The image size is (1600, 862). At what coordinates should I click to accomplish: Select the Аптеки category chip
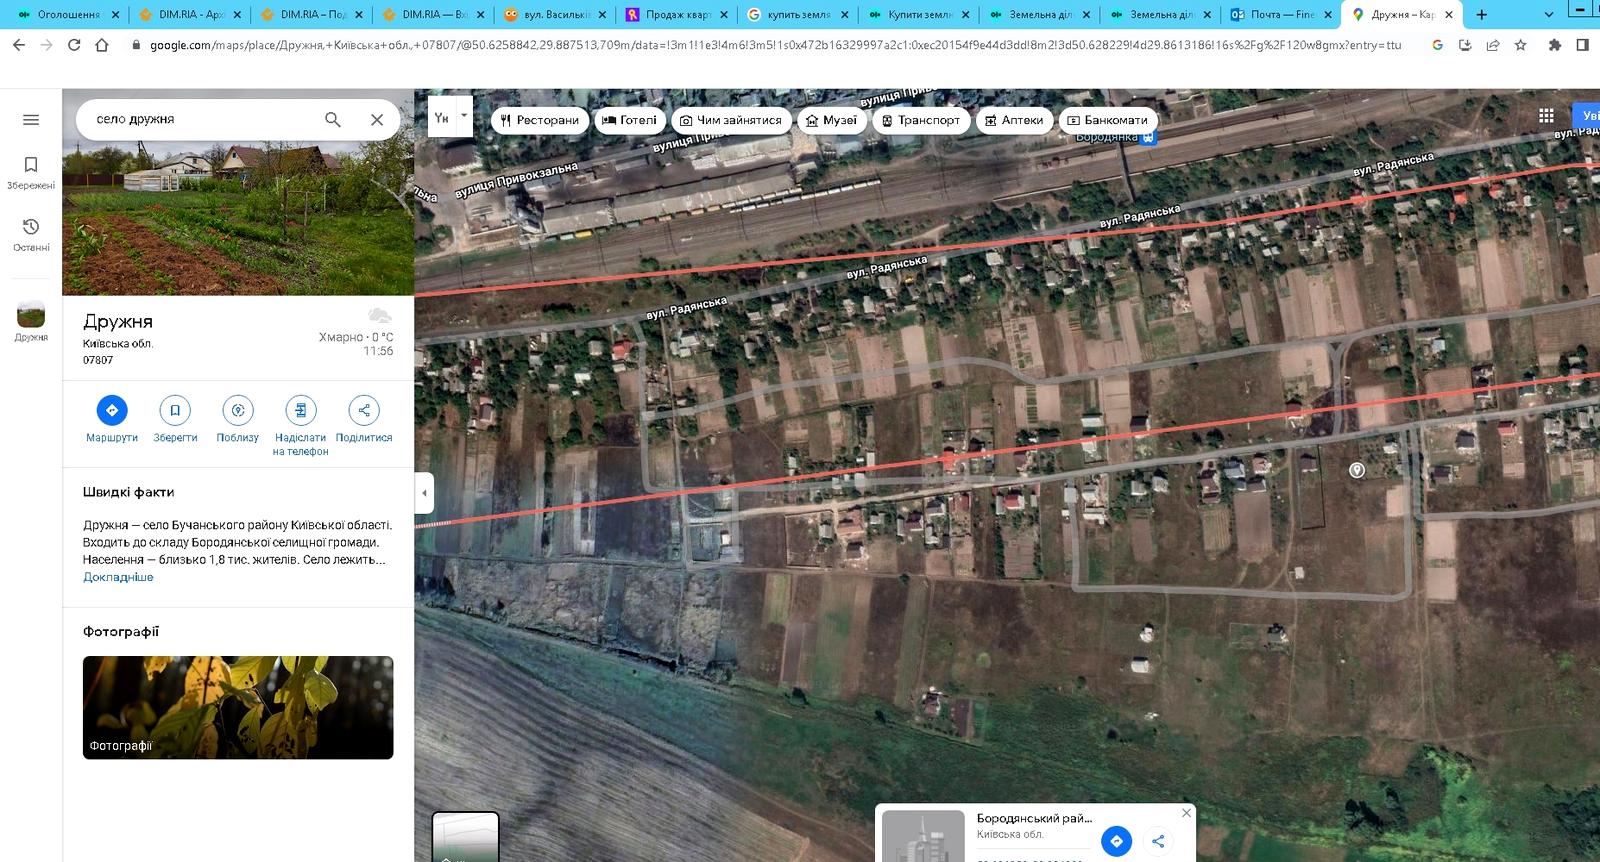click(1014, 120)
